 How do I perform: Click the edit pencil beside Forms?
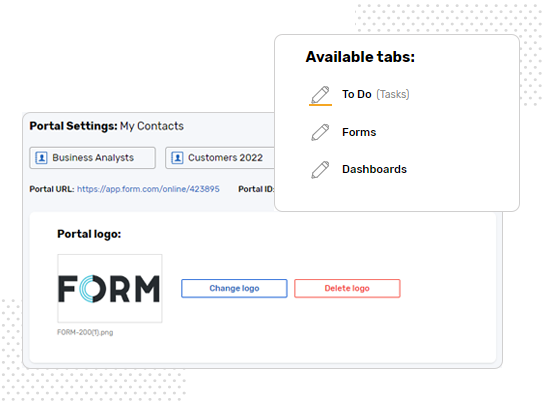click(x=320, y=132)
